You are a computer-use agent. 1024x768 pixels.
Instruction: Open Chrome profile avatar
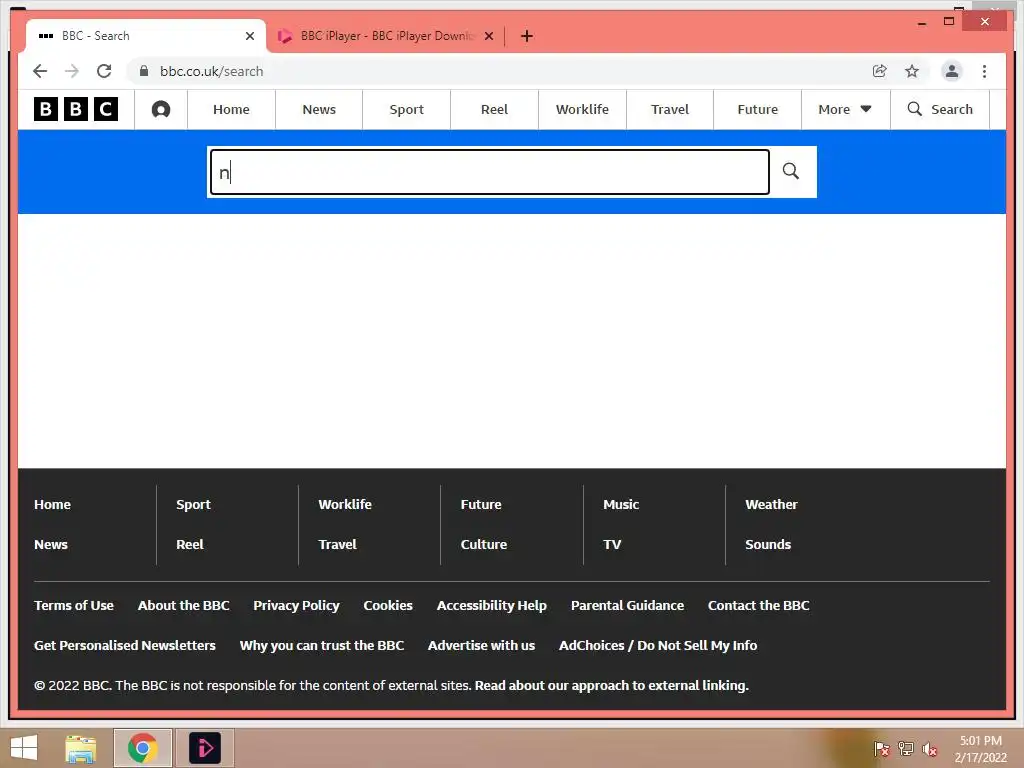coord(952,71)
